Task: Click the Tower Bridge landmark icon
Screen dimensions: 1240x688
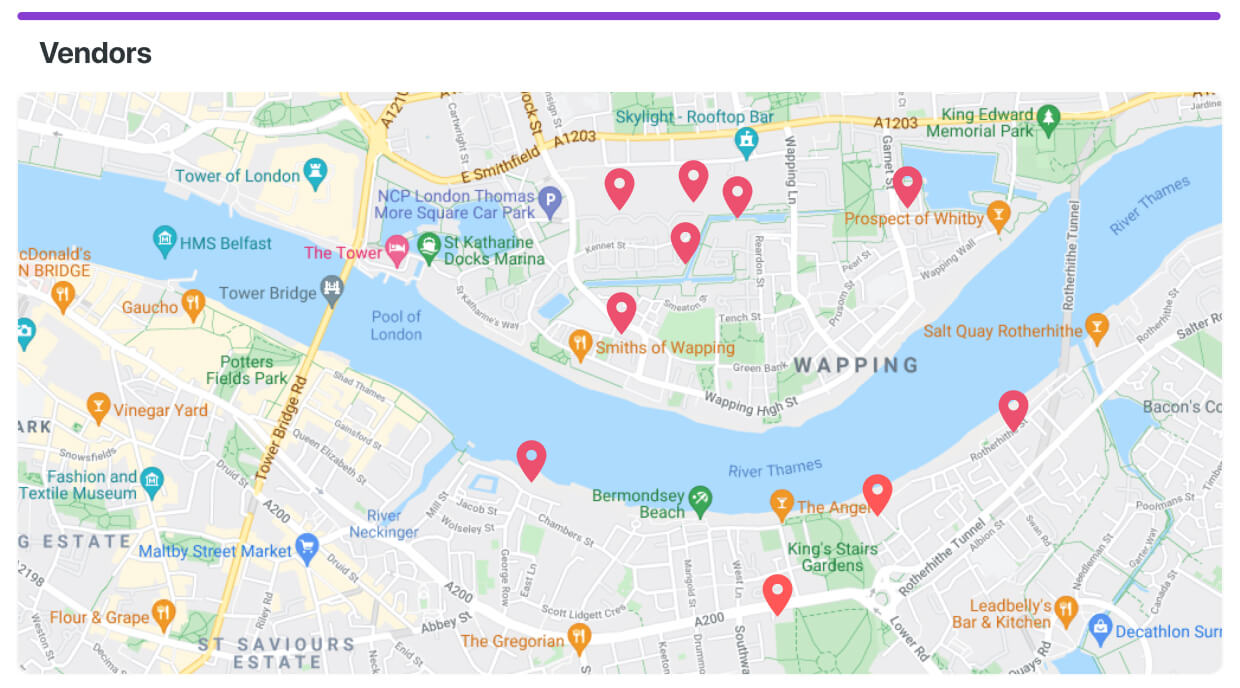Action: (332, 292)
